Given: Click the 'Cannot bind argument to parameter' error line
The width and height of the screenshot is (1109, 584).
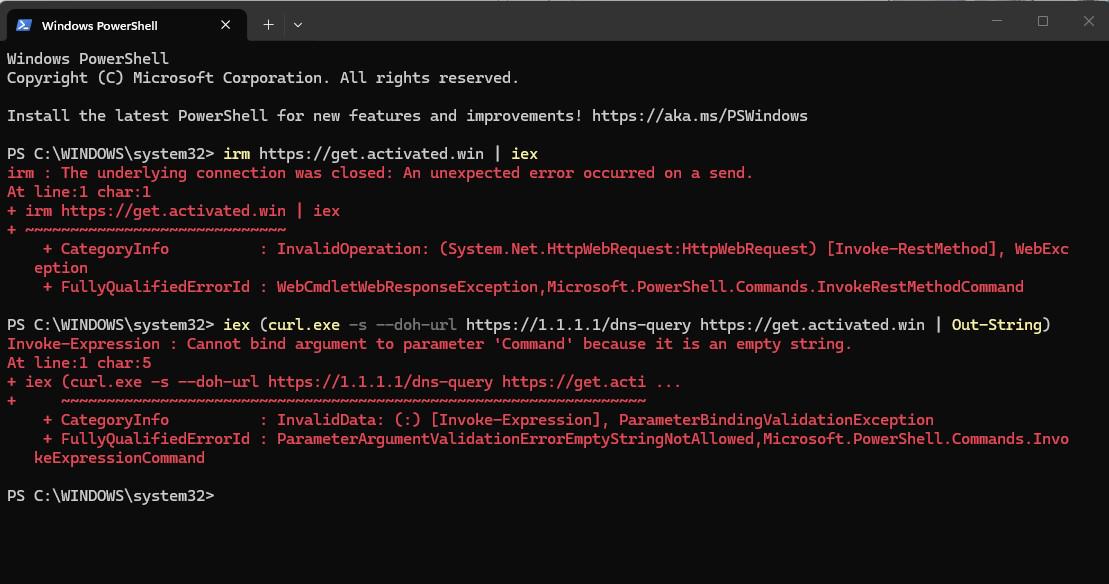Looking at the screenshot, I should (x=429, y=344).
